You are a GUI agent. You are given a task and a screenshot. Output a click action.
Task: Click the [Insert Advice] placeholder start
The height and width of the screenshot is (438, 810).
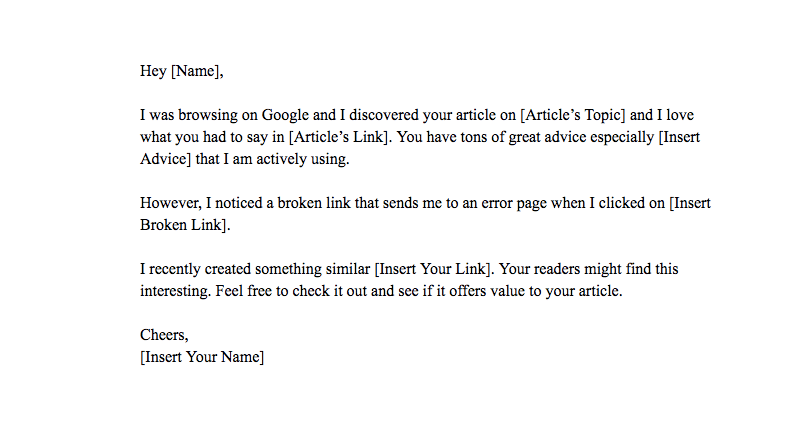[x=679, y=137]
